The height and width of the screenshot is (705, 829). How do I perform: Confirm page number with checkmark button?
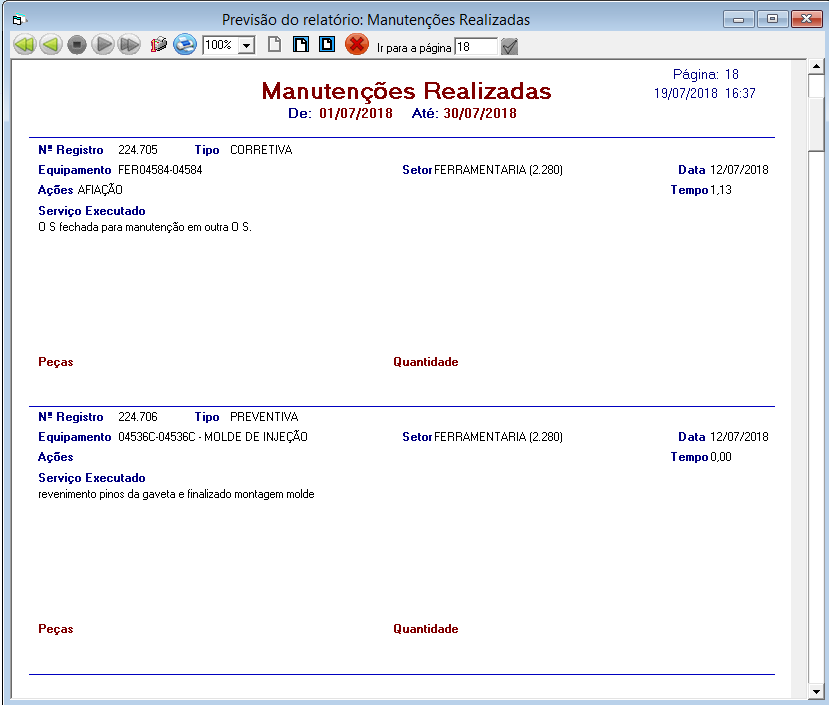510,47
